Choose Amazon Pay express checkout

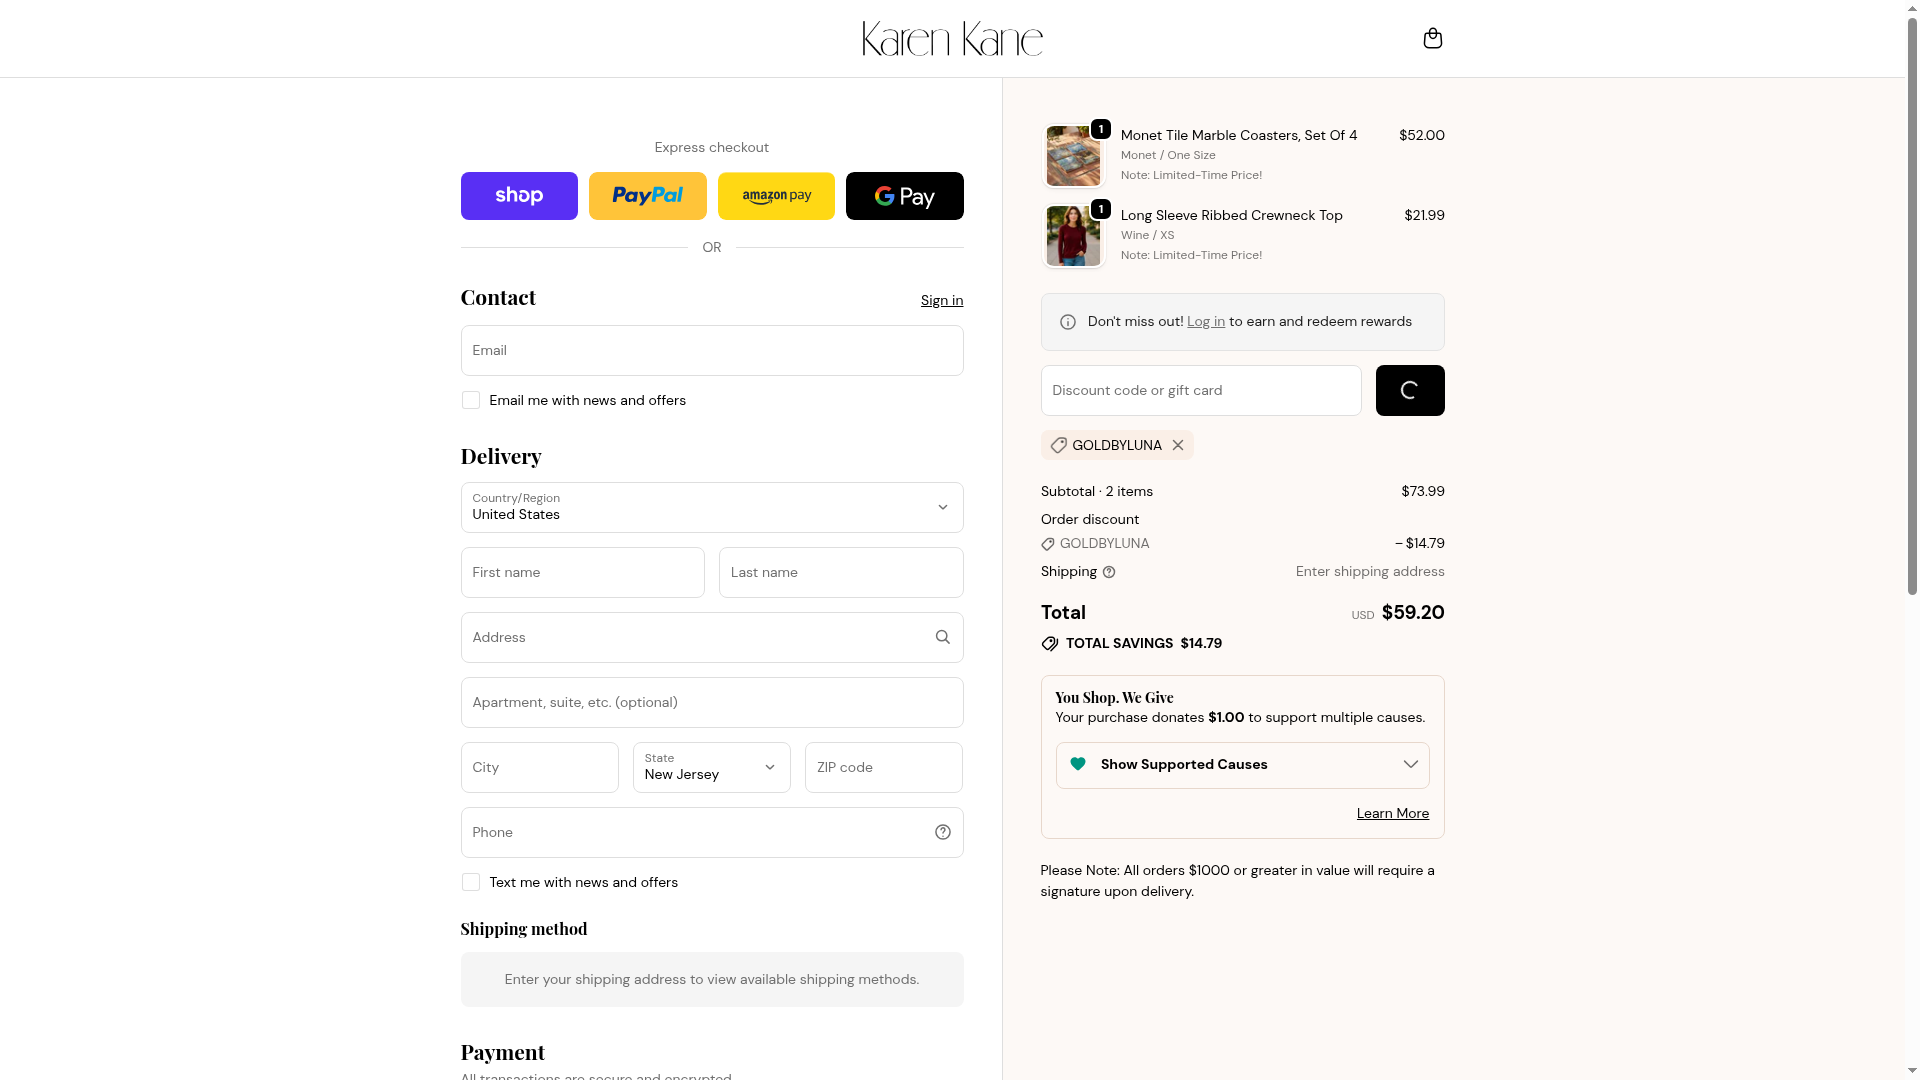(776, 196)
